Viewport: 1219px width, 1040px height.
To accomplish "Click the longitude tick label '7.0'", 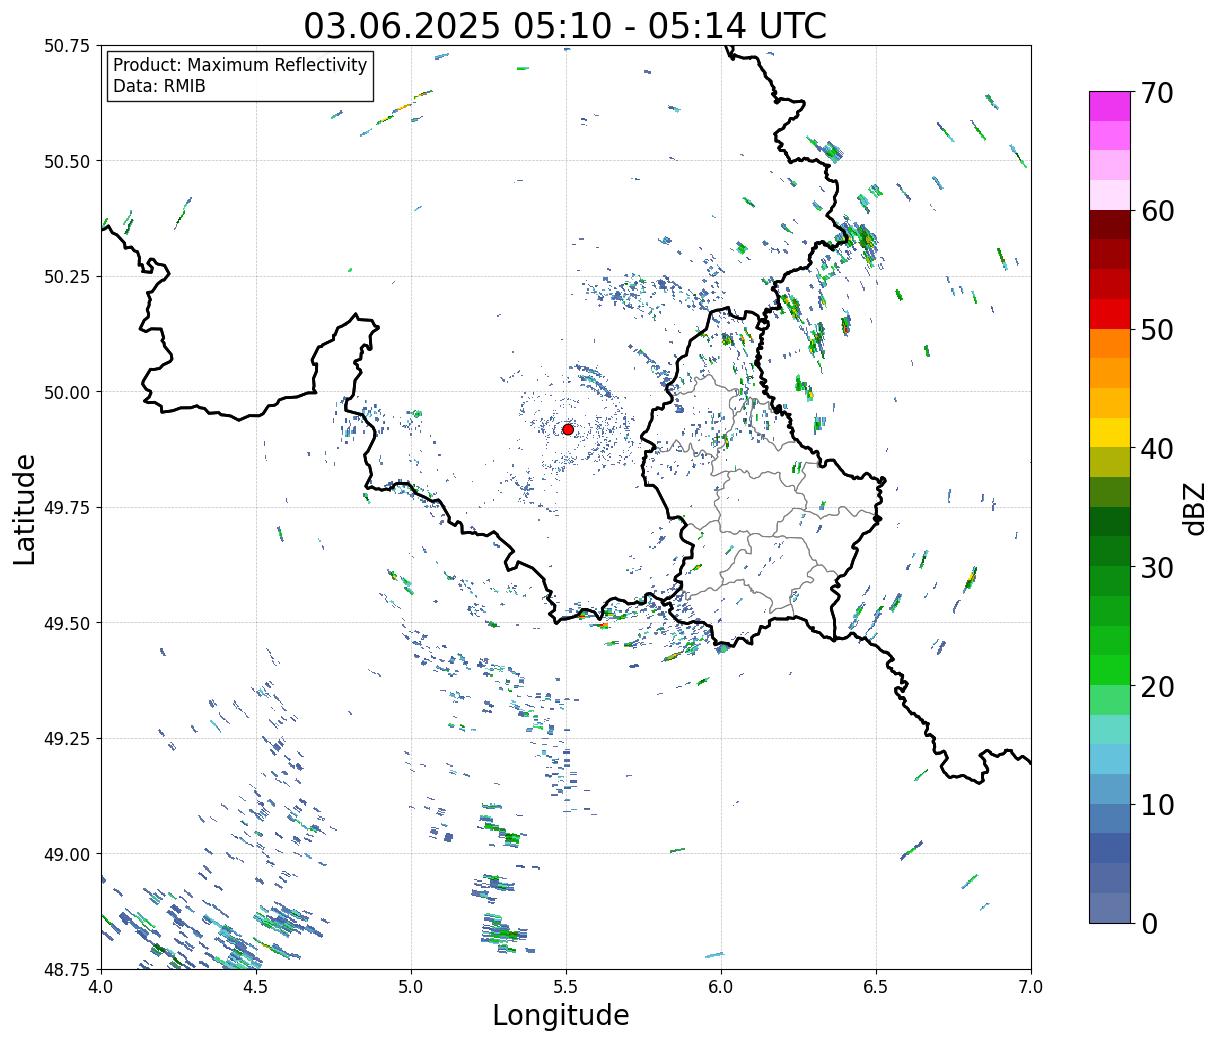I will tap(1031, 987).
